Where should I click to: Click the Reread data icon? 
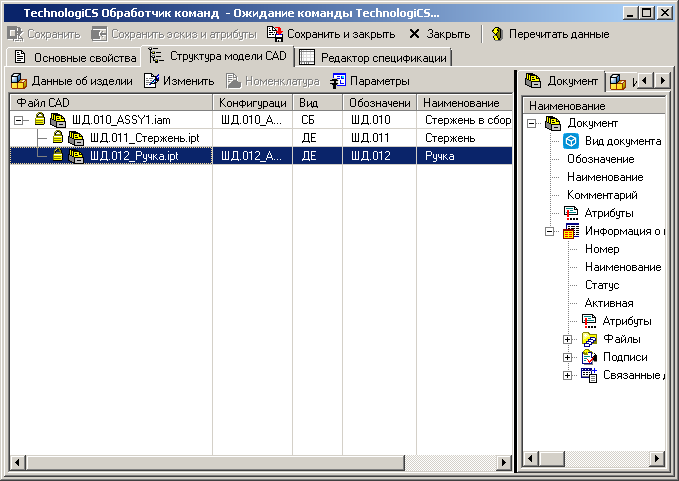[497, 34]
